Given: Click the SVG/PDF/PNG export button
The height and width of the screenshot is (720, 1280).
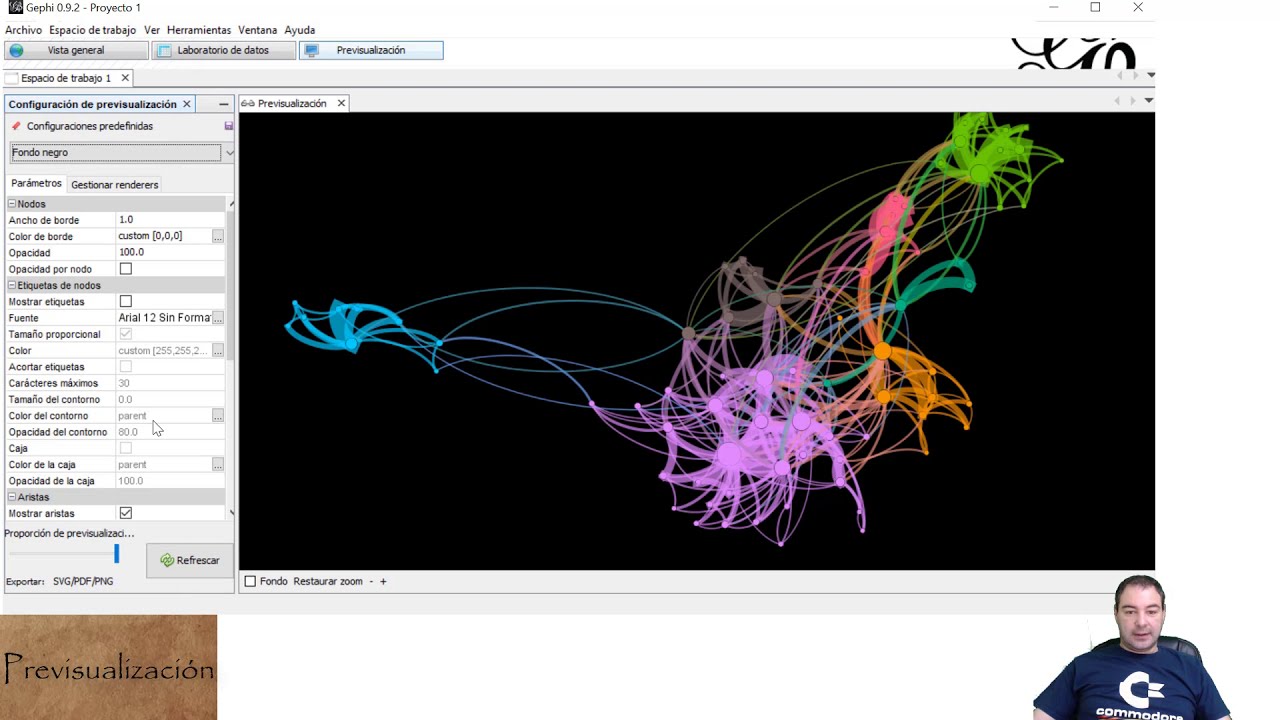Looking at the screenshot, I should coord(83,581).
